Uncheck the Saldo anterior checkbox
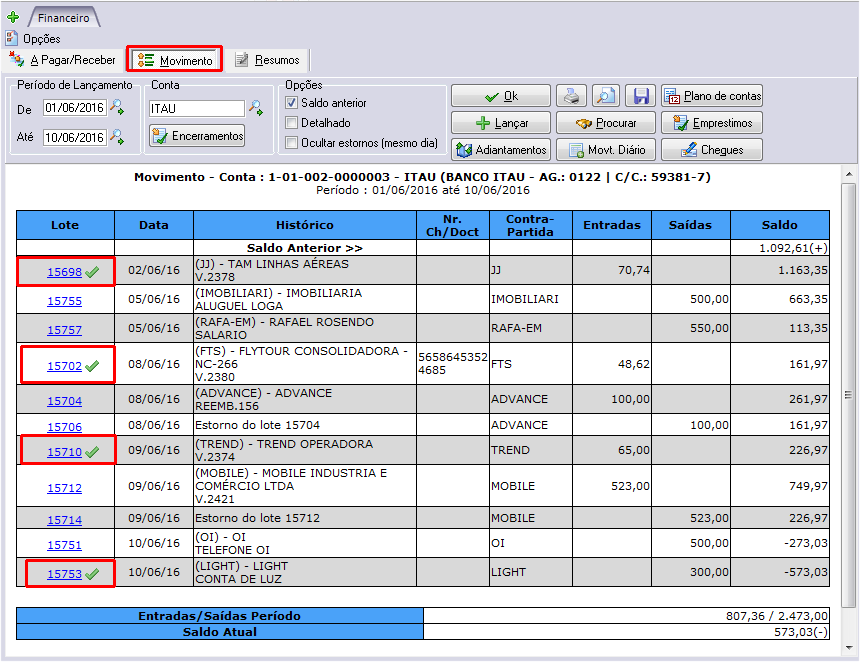 (292, 103)
